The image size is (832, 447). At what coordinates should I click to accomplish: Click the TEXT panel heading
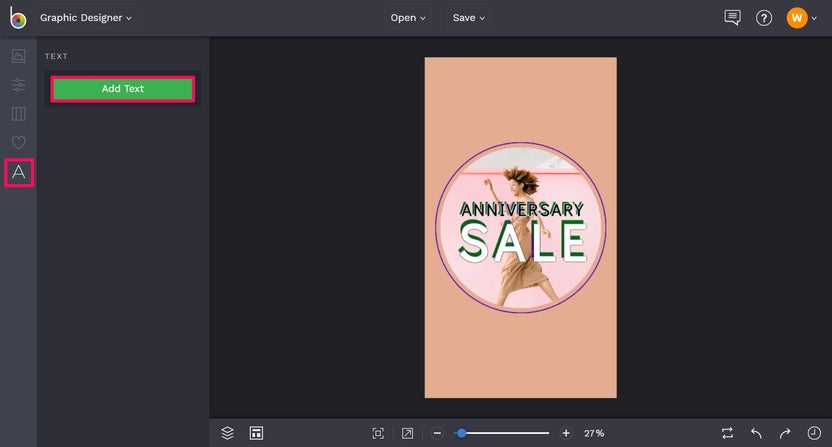(56, 56)
